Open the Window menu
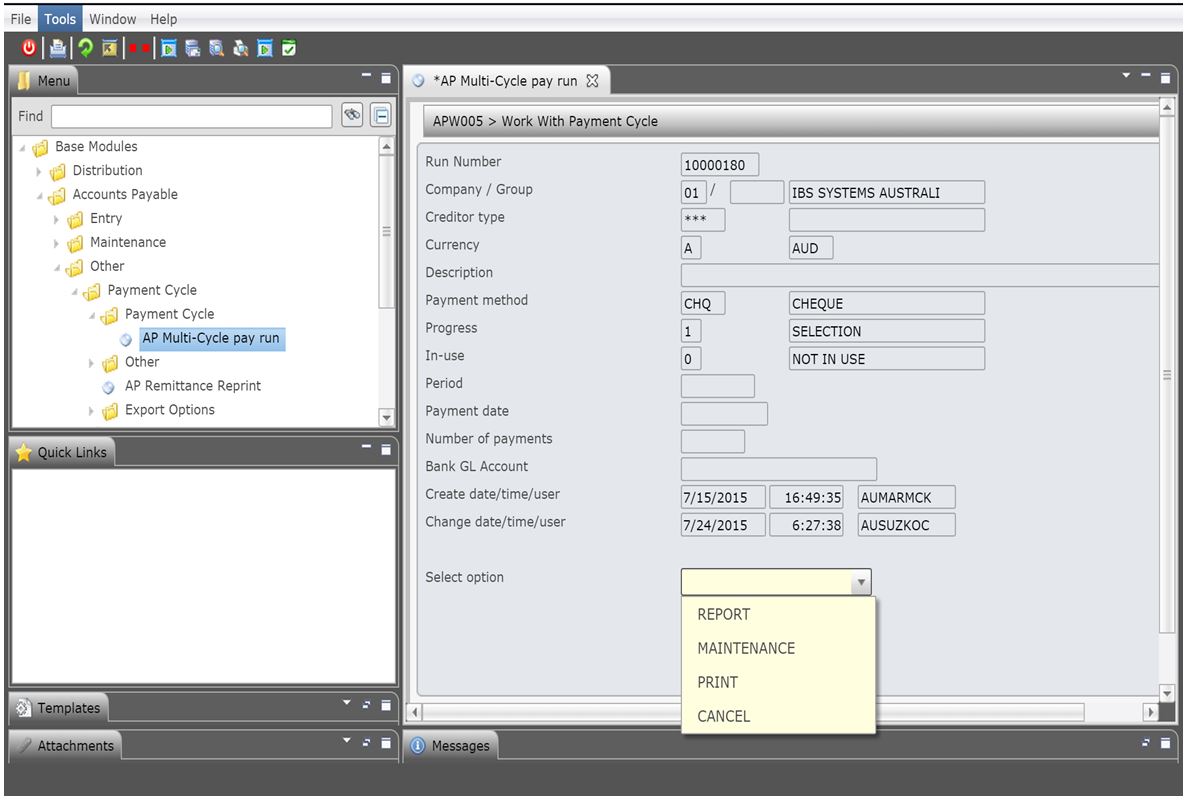 [x=113, y=19]
